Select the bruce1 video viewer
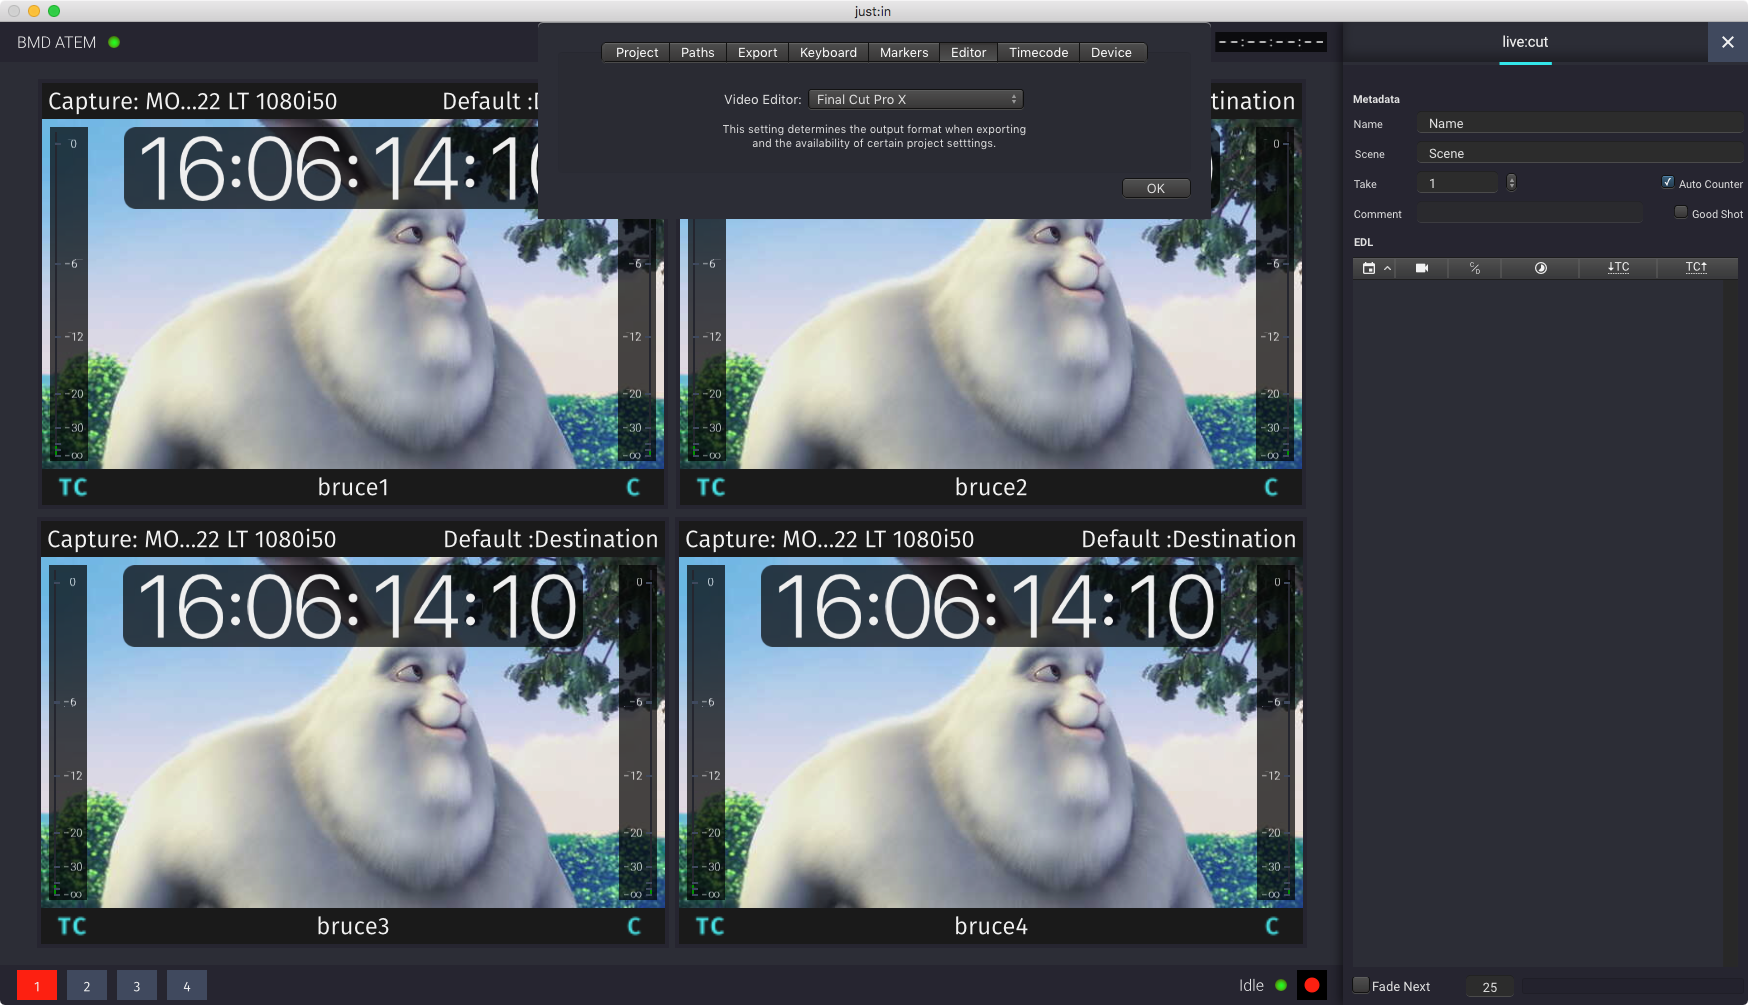Image resolution: width=1748 pixels, height=1005 pixels. point(353,294)
